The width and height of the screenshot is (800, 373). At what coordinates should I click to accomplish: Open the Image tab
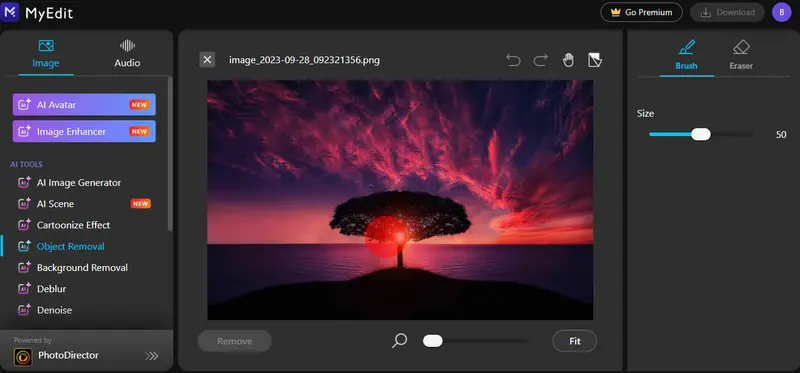coord(46,54)
